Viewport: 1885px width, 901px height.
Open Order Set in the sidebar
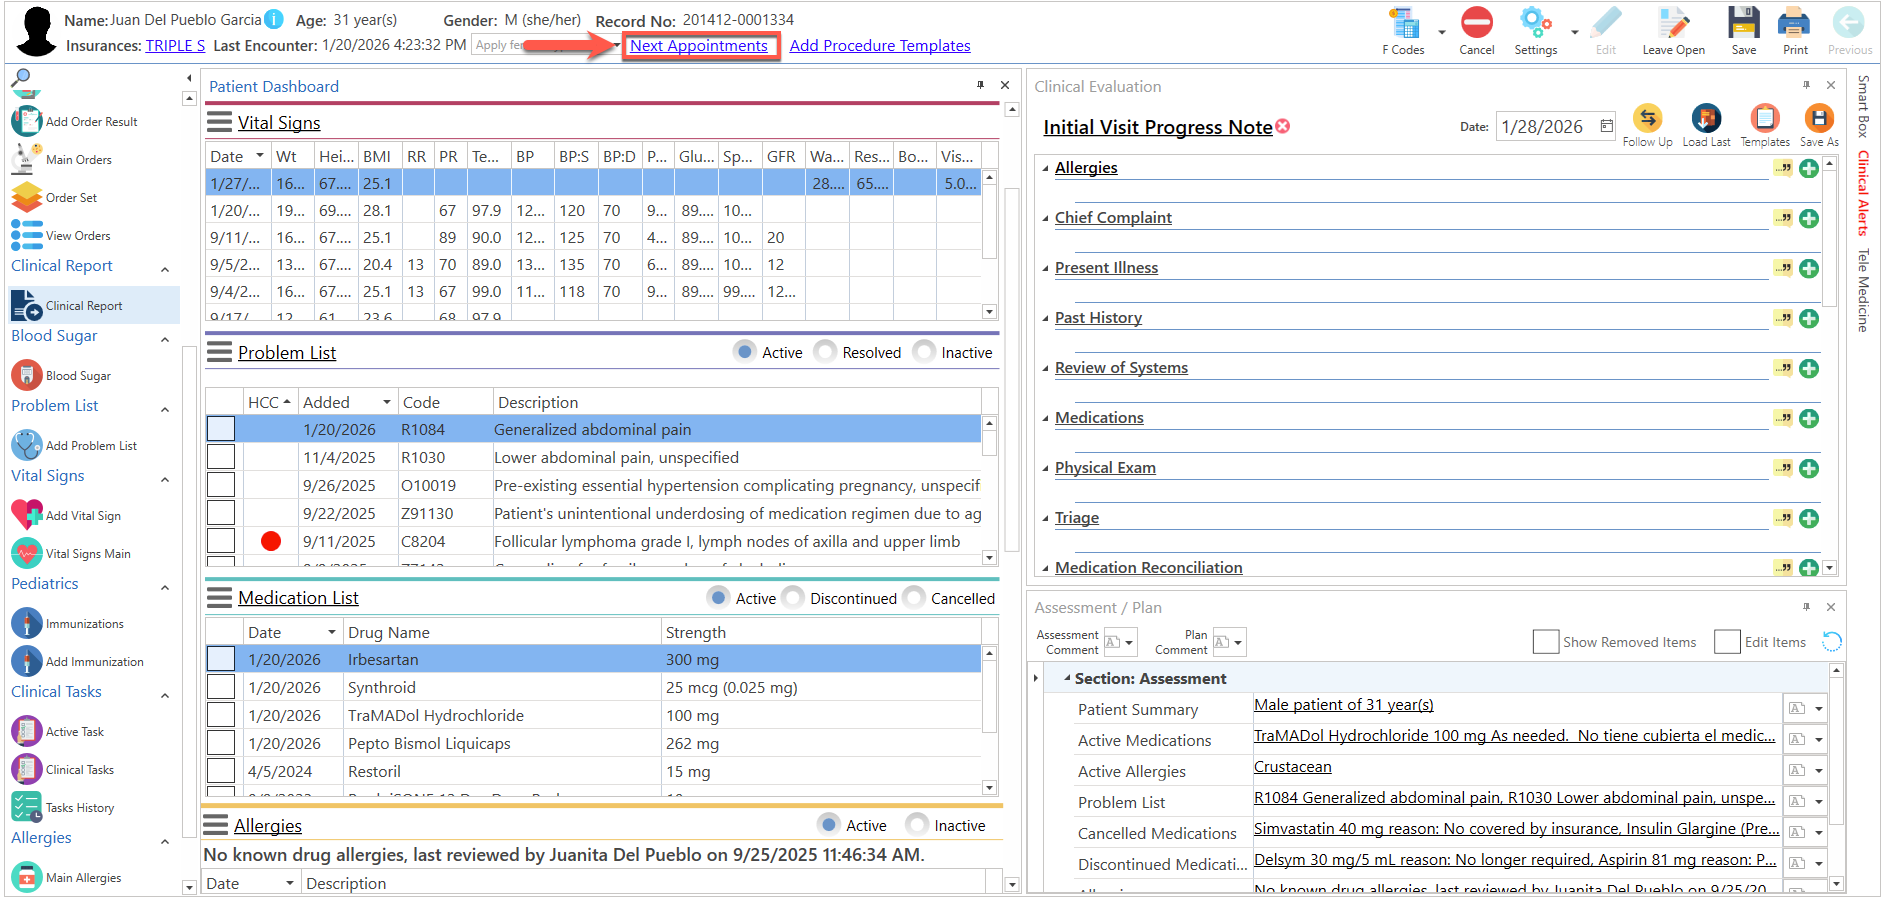tap(55, 197)
